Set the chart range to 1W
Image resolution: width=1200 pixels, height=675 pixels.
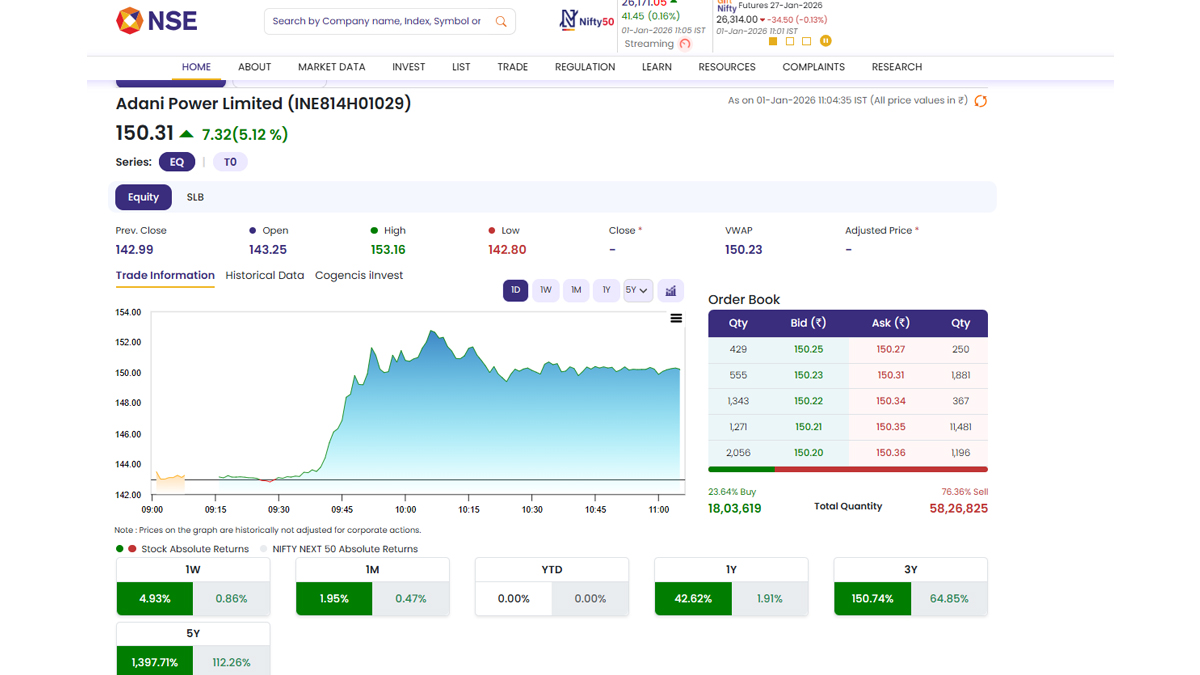pyautogui.click(x=545, y=290)
